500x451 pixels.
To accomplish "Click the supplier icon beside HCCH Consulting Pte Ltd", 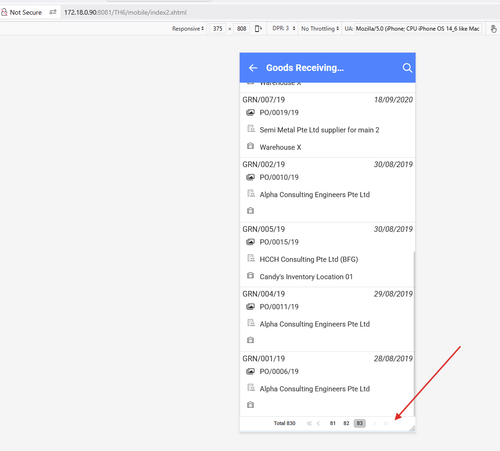I will [x=251, y=258].
